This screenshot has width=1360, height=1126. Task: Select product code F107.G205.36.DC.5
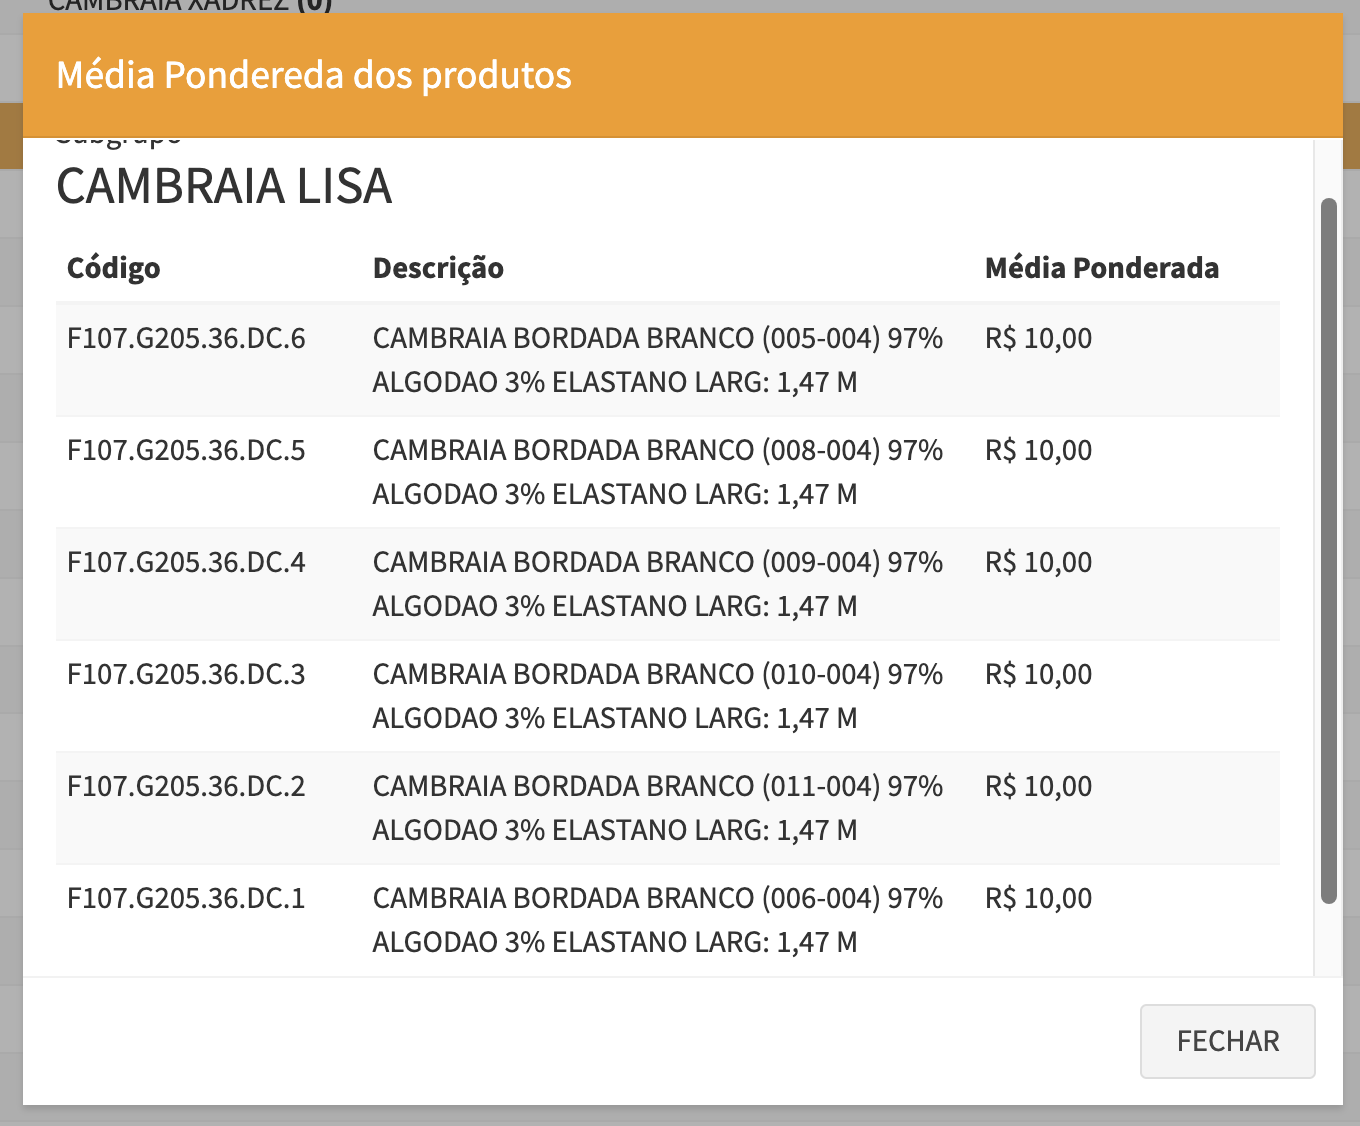click(186, 451)
